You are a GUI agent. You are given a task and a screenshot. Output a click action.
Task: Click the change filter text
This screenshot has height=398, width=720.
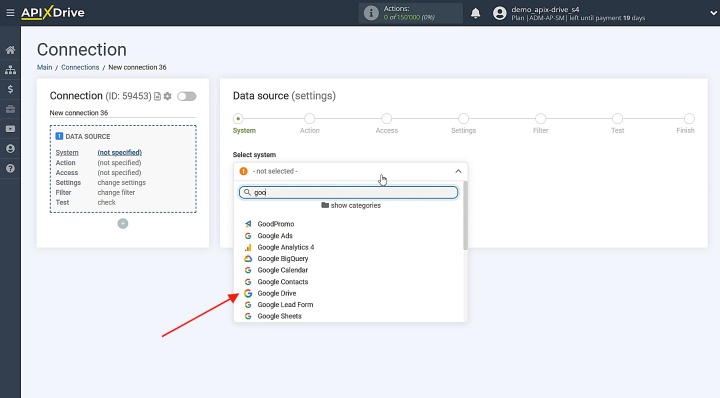pyautogui.click(x=116, y=192)
